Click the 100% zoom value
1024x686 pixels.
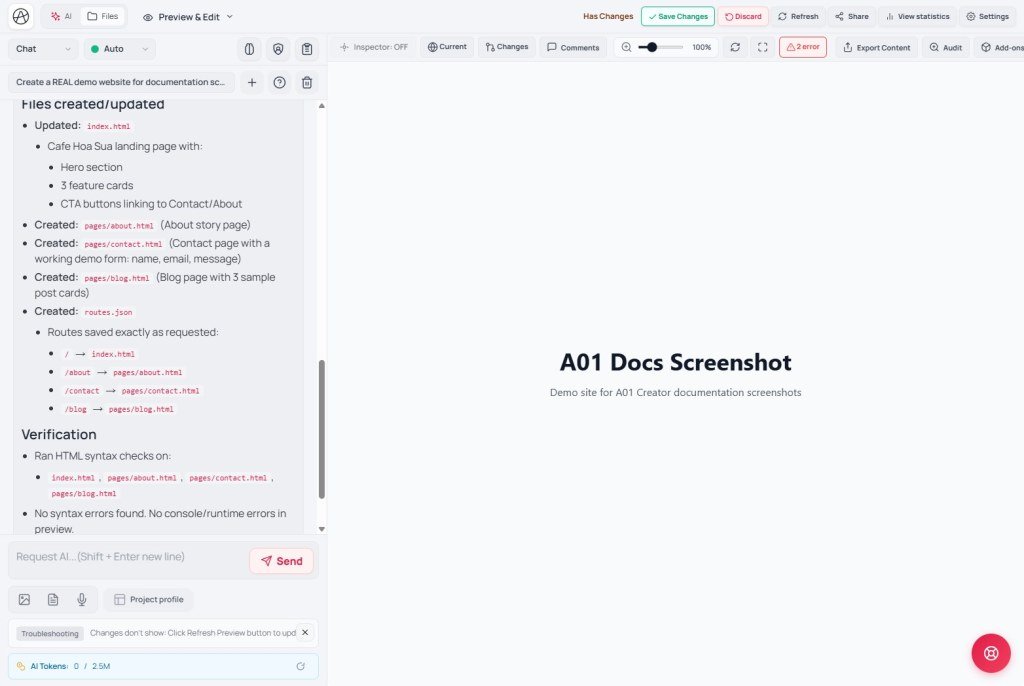coord(701,47)
